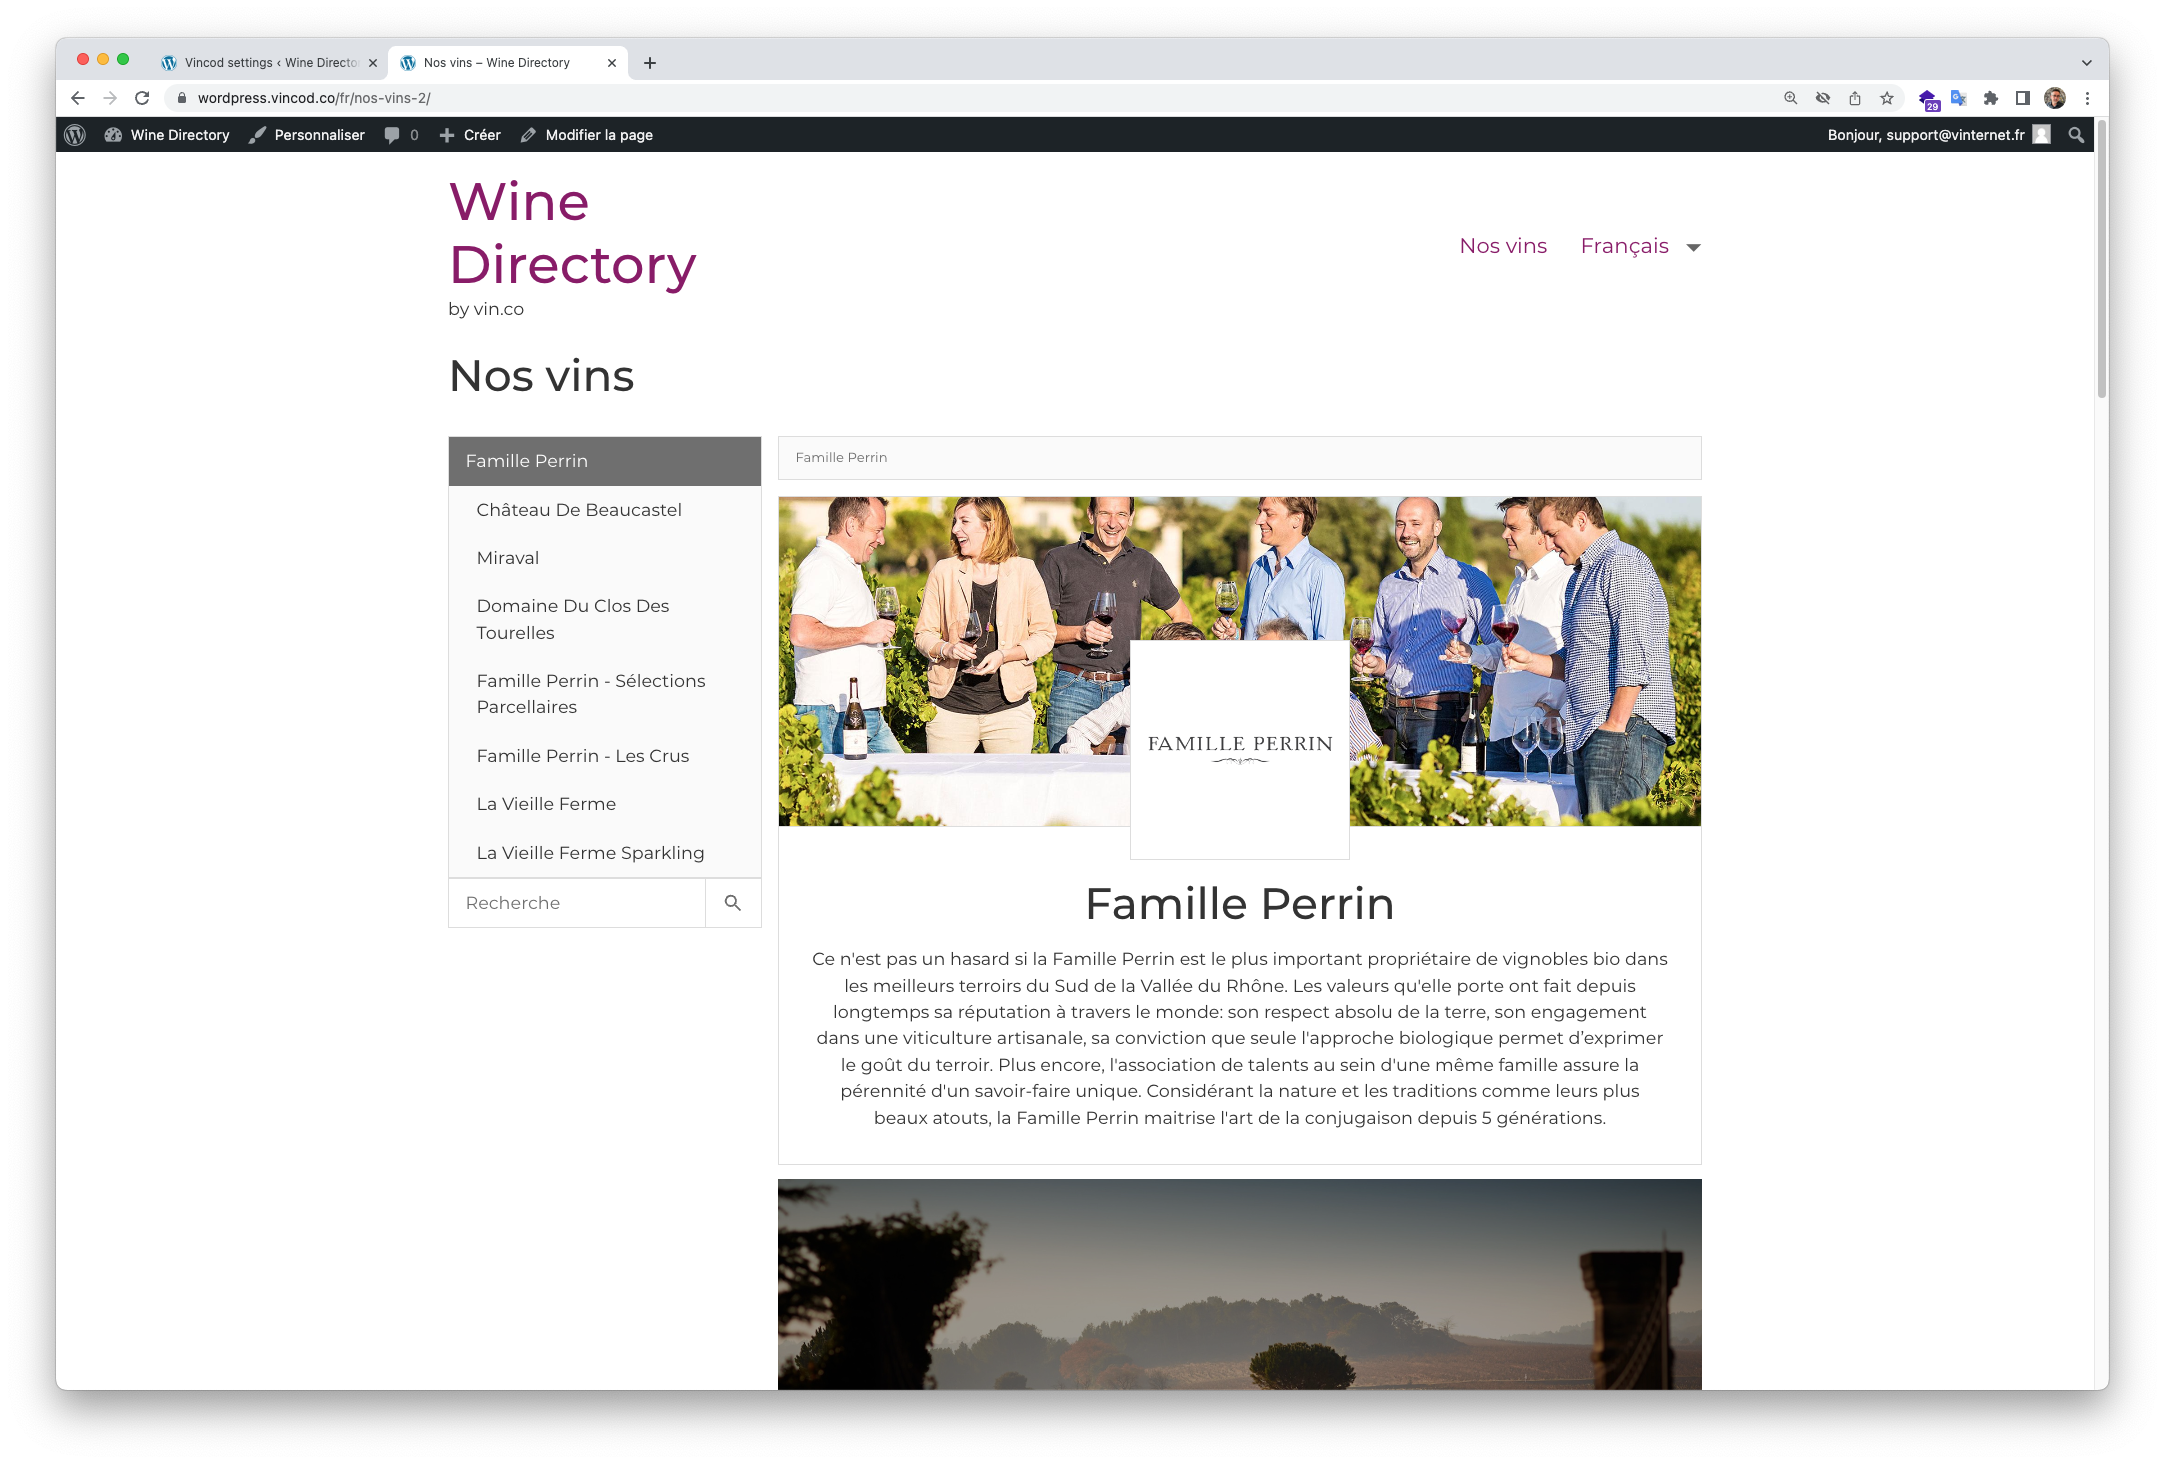Open Wine Directory in the admin bar
This screenshot has height=1464, width=2165.
[x=167, y=135]
